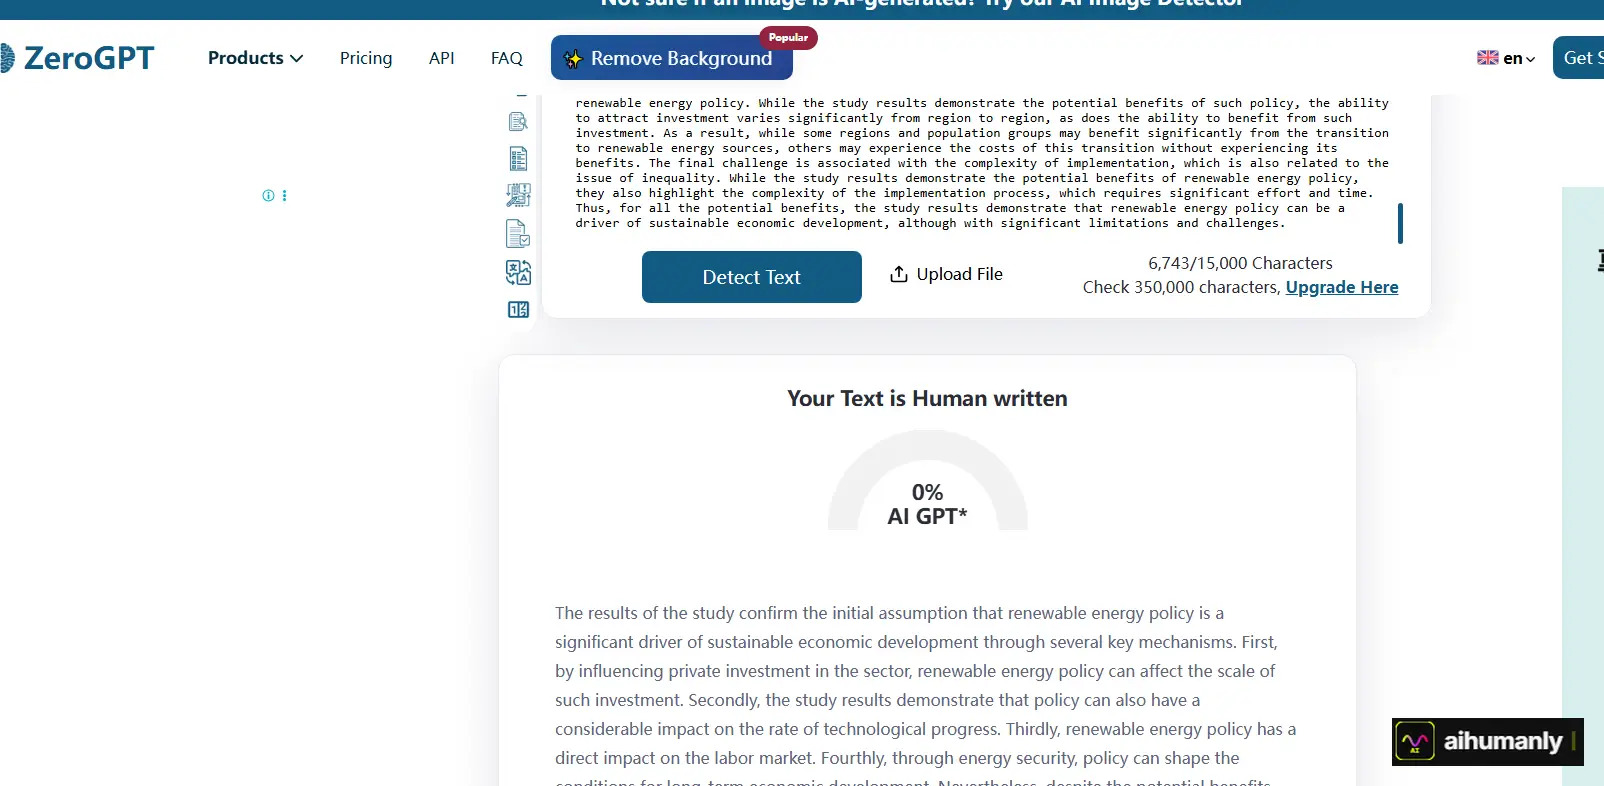
Task: Click the ad options dots icon
Action: pyautogui.click(x=285, y=195)
